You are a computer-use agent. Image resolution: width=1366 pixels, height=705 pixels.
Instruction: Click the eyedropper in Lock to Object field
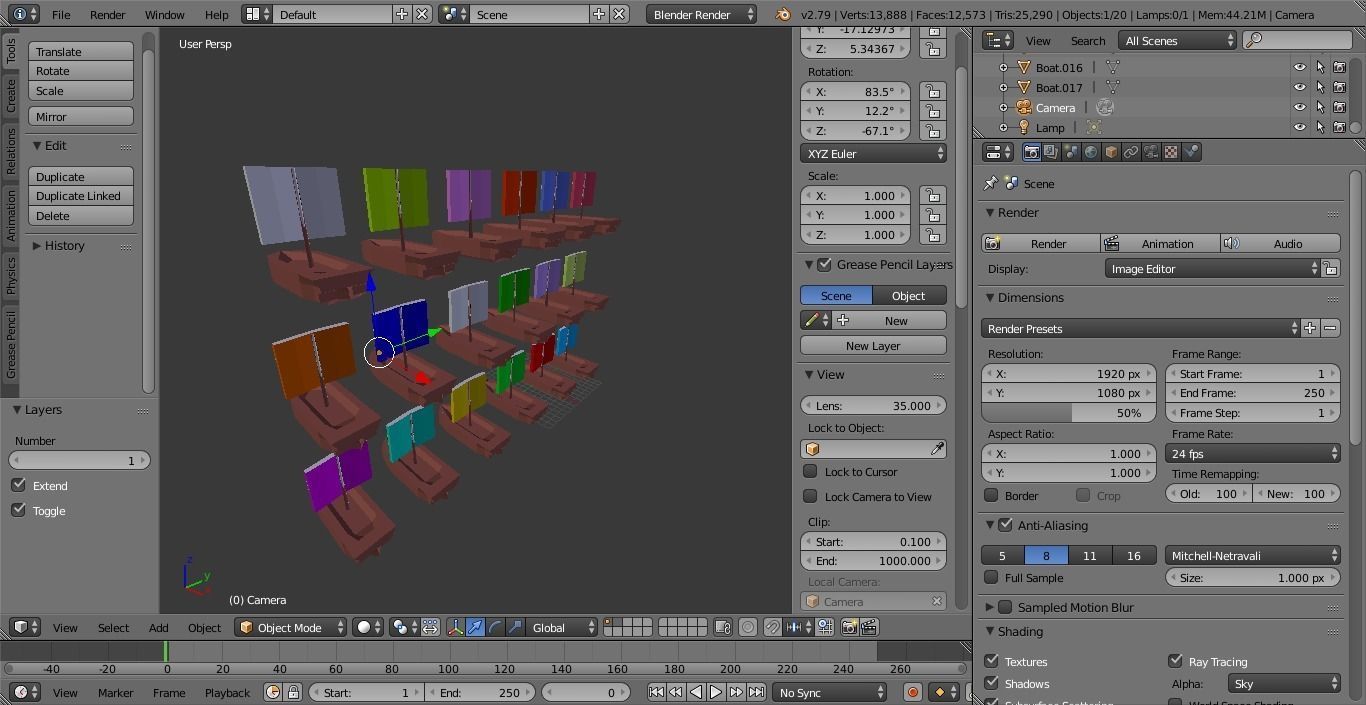pyautogui.click(x=937, y=449)
